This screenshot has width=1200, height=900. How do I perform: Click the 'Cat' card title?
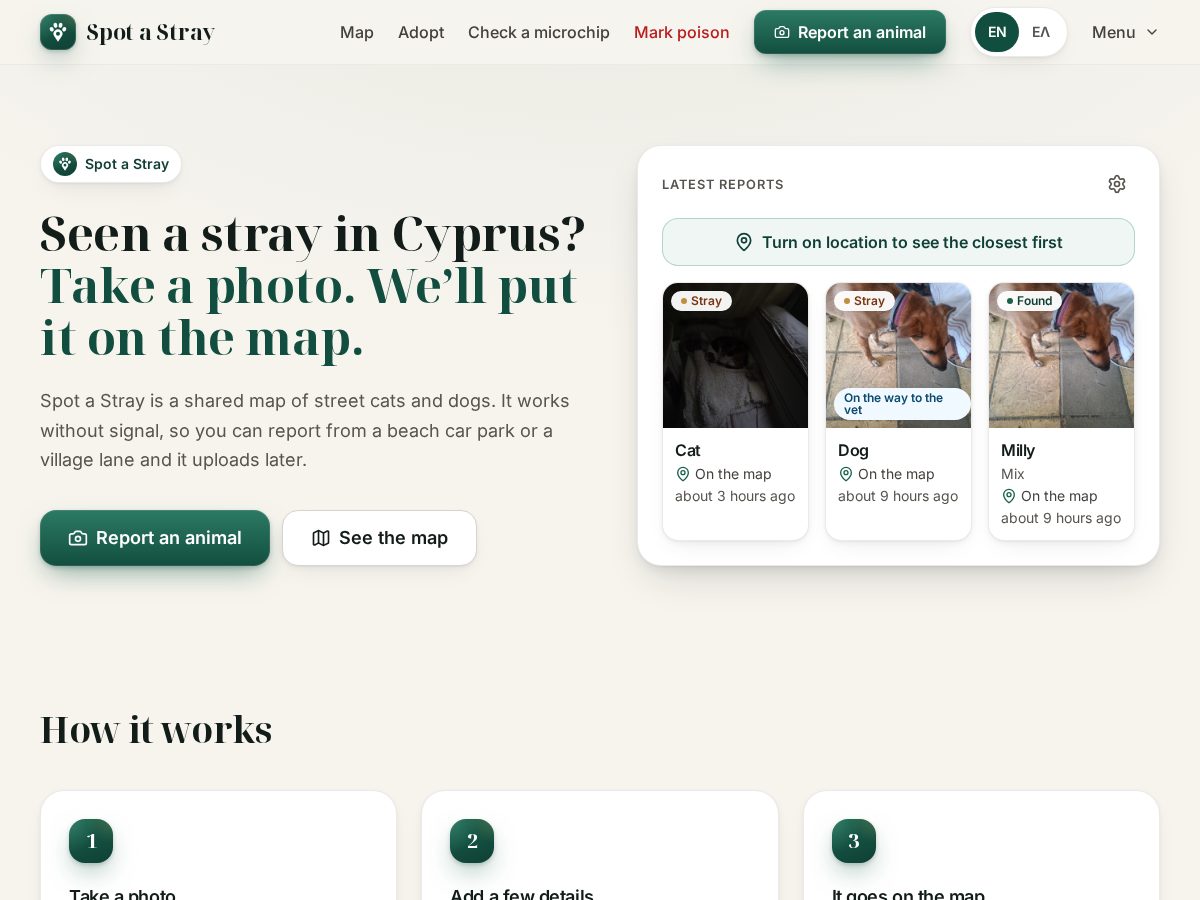click(688, 450)
